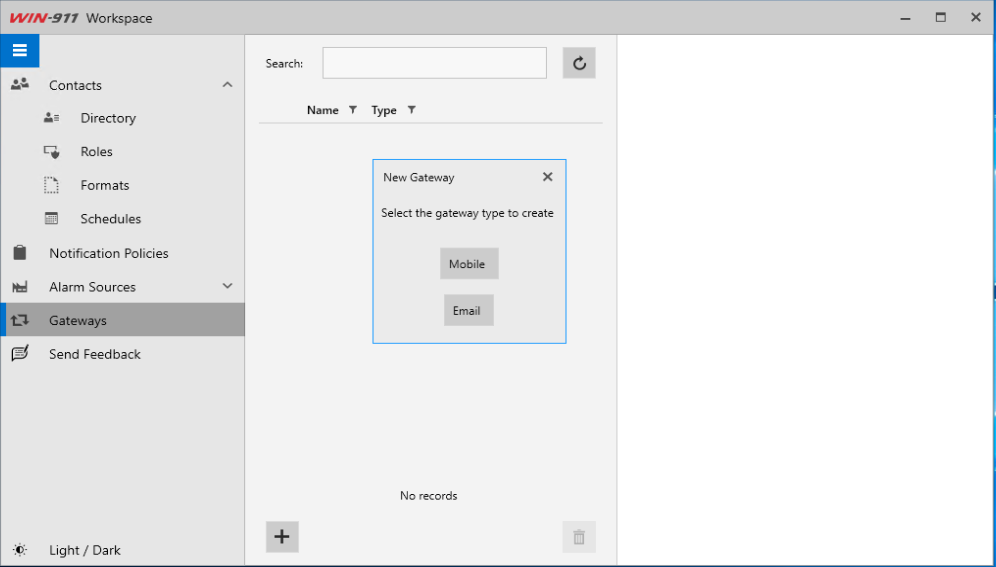Click 'Select the gateway type to create' text
996x567 pixels.
(468, 213)
